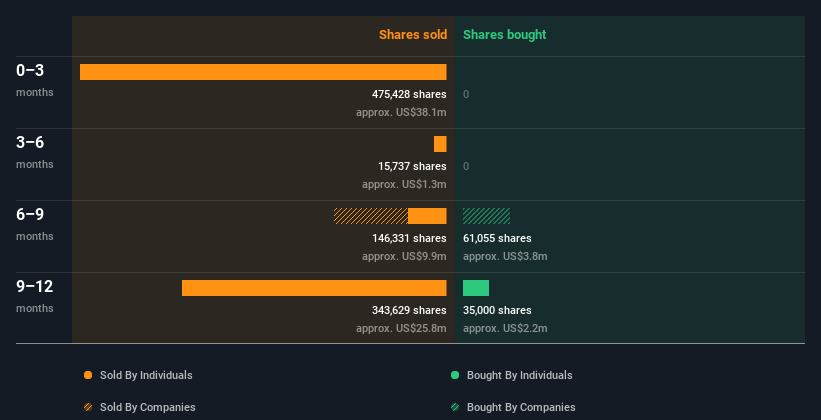Toggle the Sold By Companies legend label
Viewport: 821px width, 420px height.
[x=148, y=407]
